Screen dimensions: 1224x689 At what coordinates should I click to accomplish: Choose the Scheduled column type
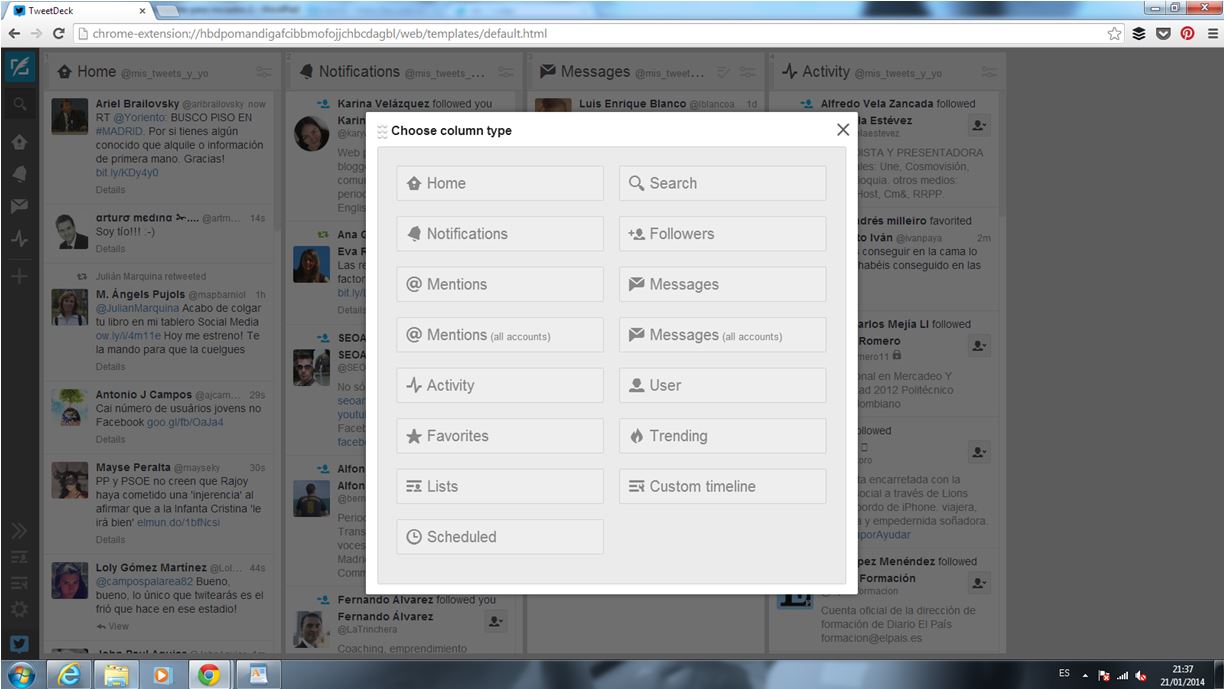pos(500,537)
